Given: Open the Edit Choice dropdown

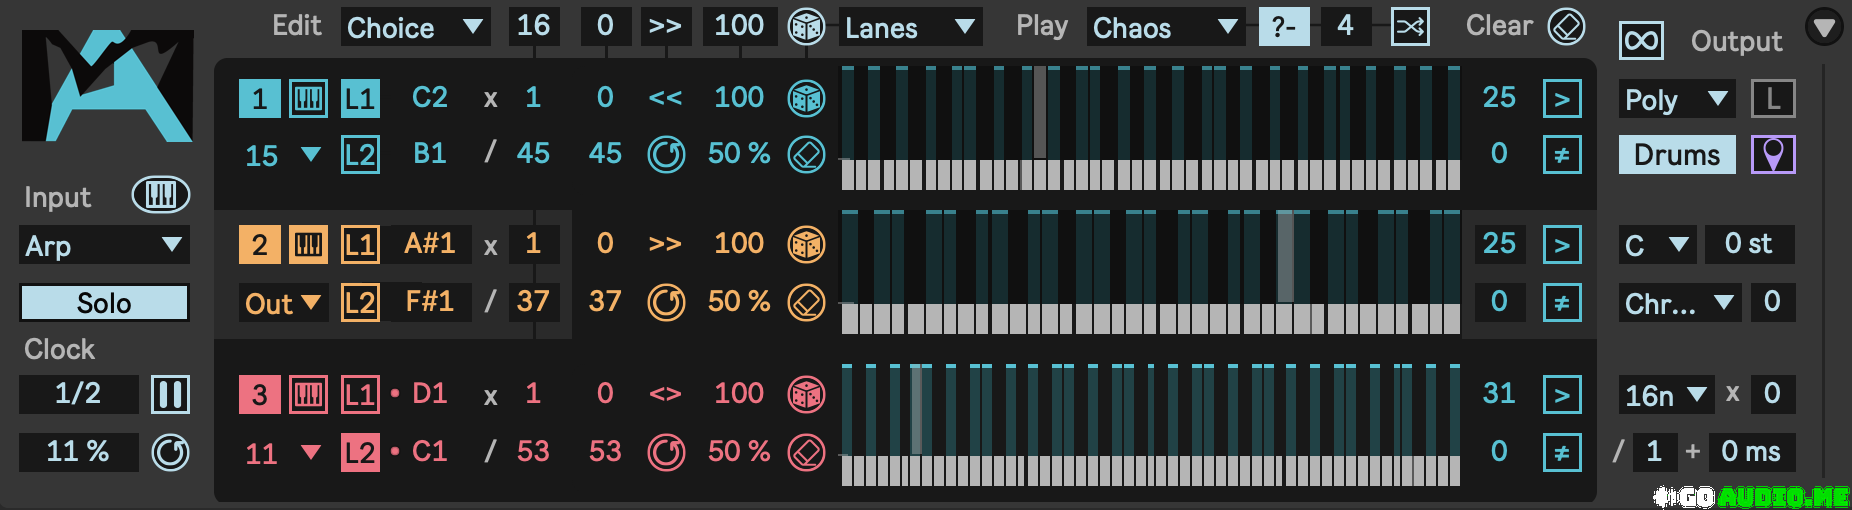Looking at the screenshot, I should click(x=415, y=27).
